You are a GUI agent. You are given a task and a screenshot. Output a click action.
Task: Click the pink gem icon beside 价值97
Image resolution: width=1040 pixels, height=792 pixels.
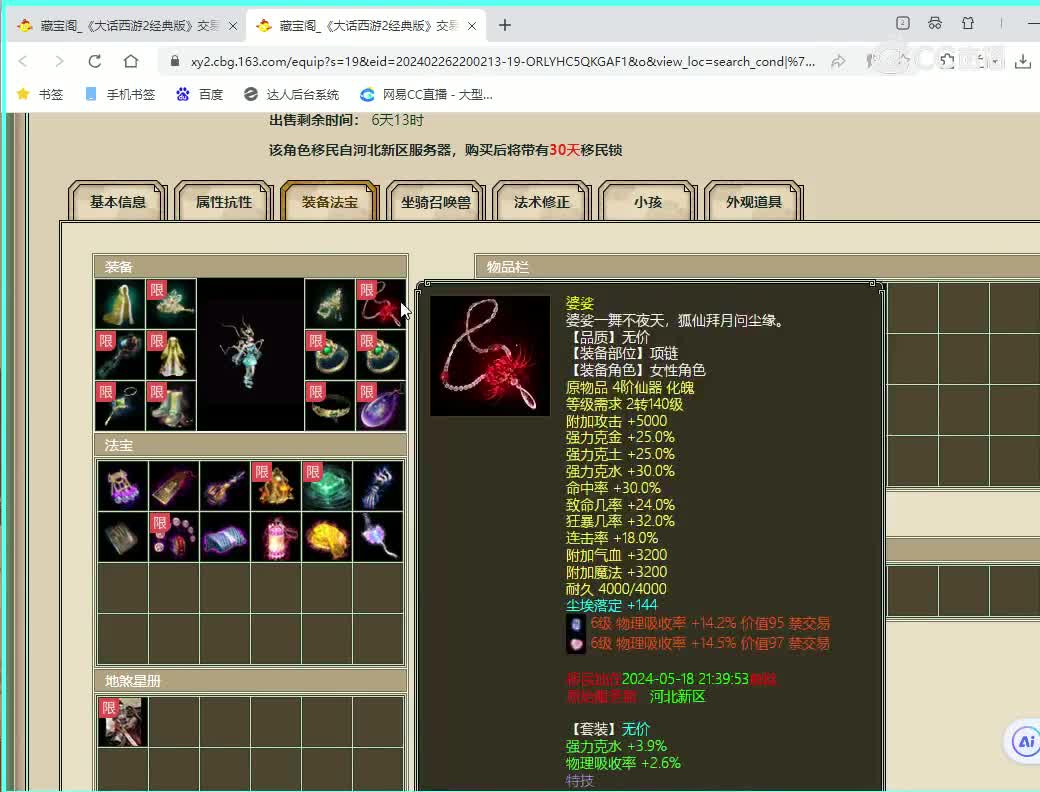pyautogui.click(x=576, y=643)
